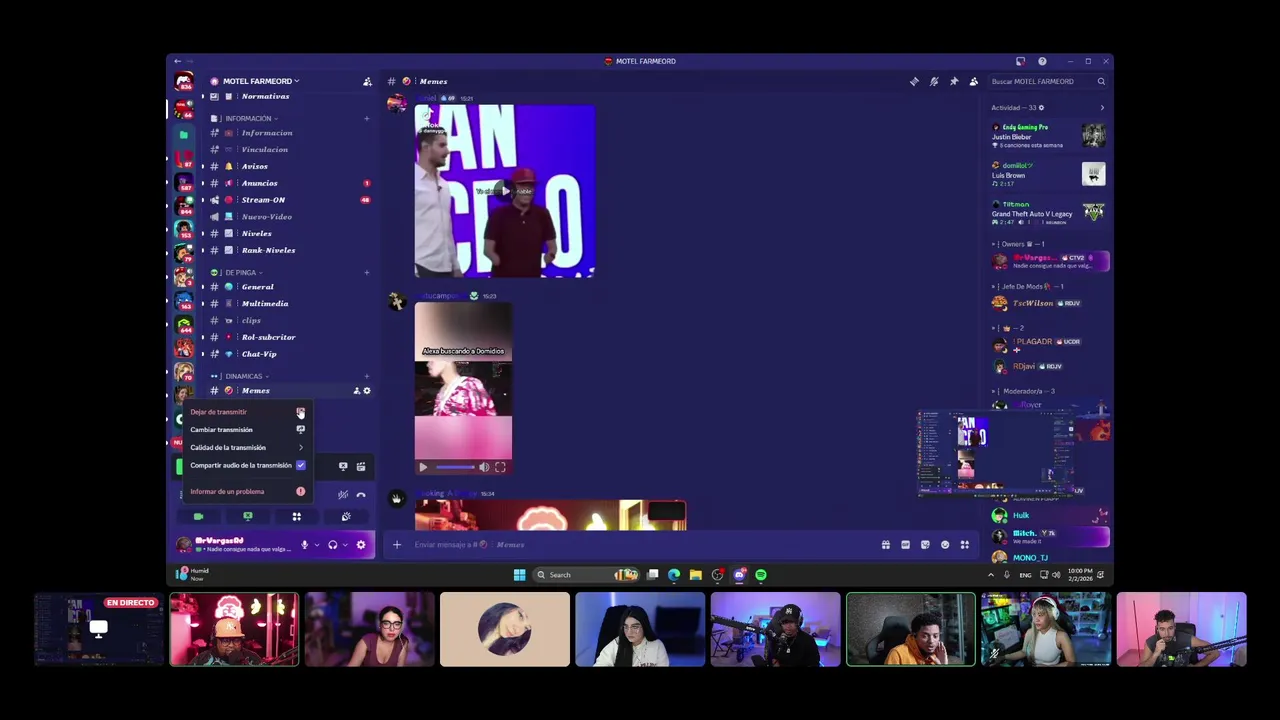Viewport: 1280px width, 720px height.
Task: Open Memes channel settings gear
Action: tap(366, 391)
